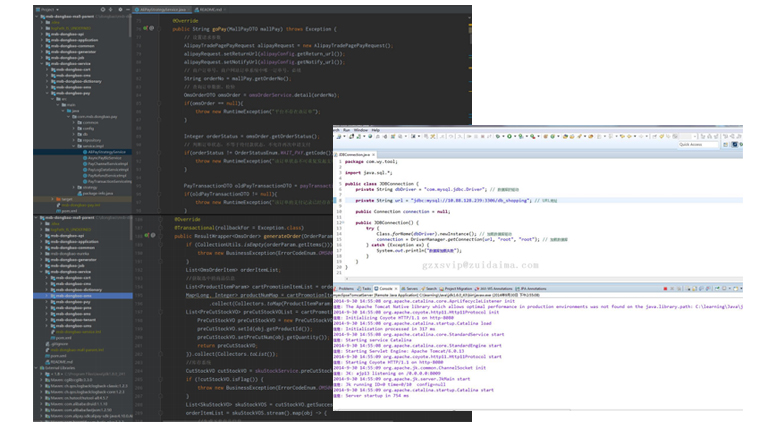Click the expand/collapse all icon in Project panel
Image resolution: width=783 pixels, height=428 pixels.
[x=111, y=9]
